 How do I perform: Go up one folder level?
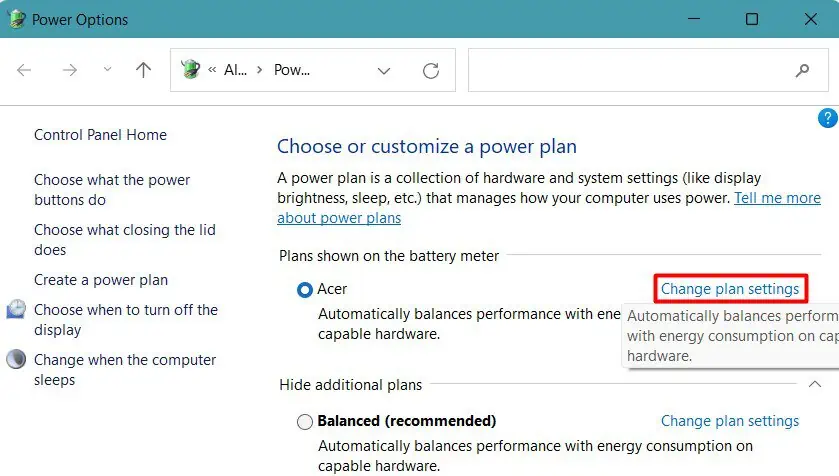point(143,70)
